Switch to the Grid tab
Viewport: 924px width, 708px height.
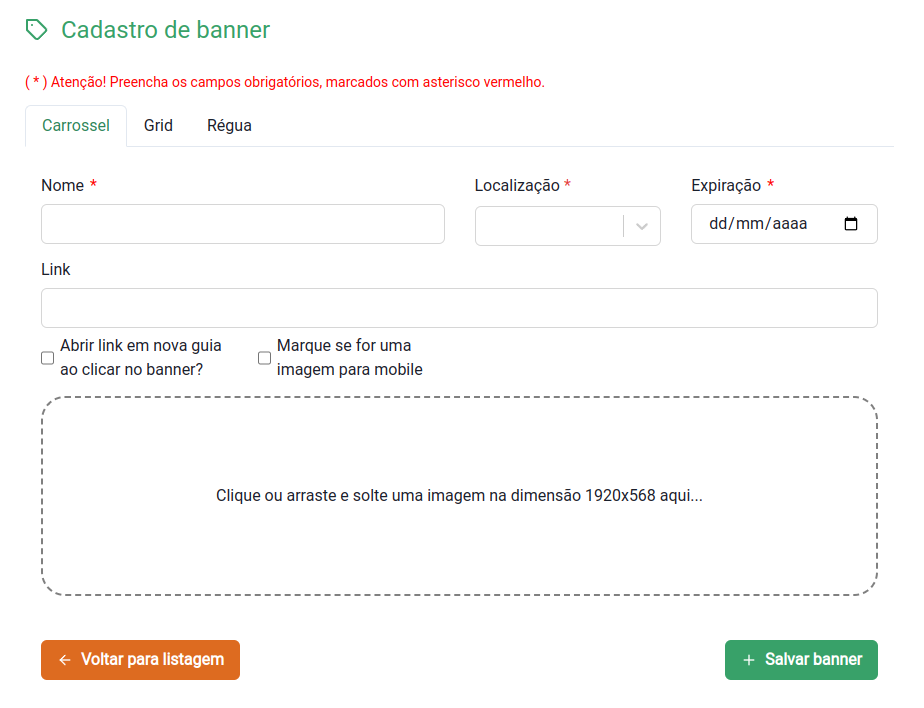[x=158, y=125]
